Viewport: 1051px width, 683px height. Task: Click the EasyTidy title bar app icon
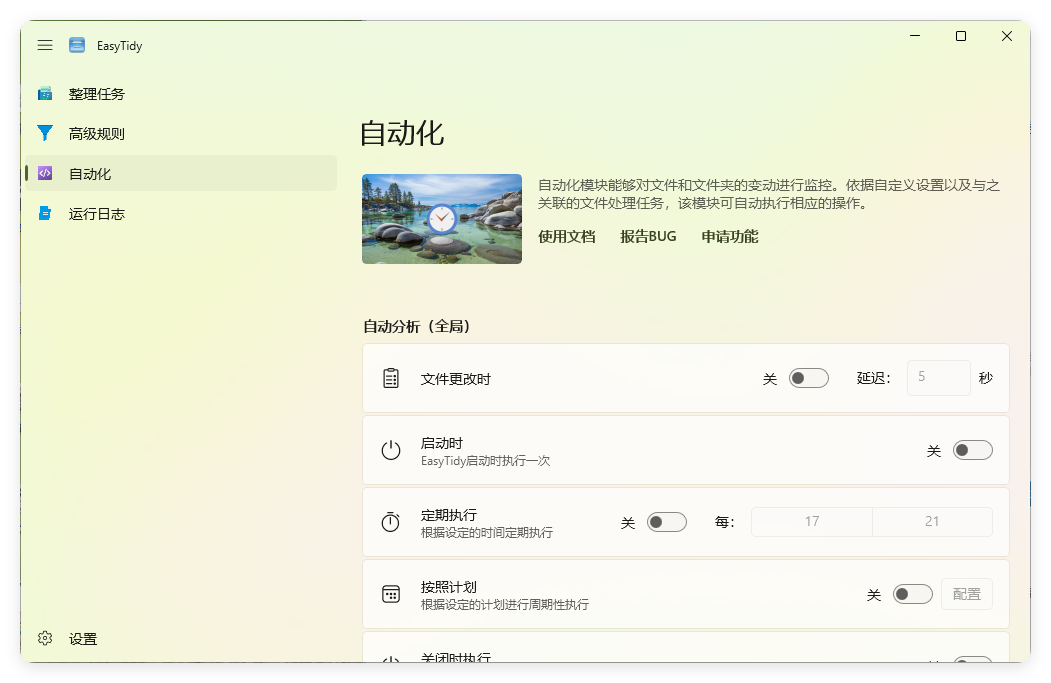(77, 44)
